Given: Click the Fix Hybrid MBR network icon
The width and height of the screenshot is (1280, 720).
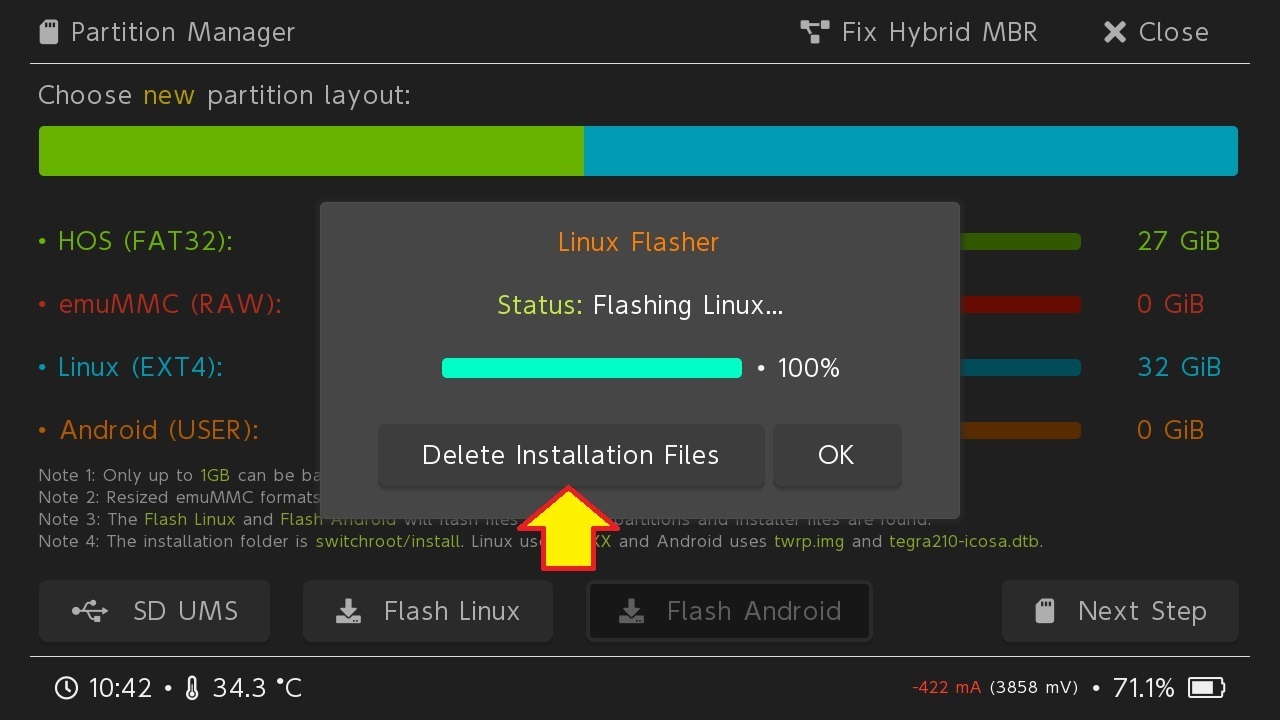Looking at the screenshot, I should [815, 32].
